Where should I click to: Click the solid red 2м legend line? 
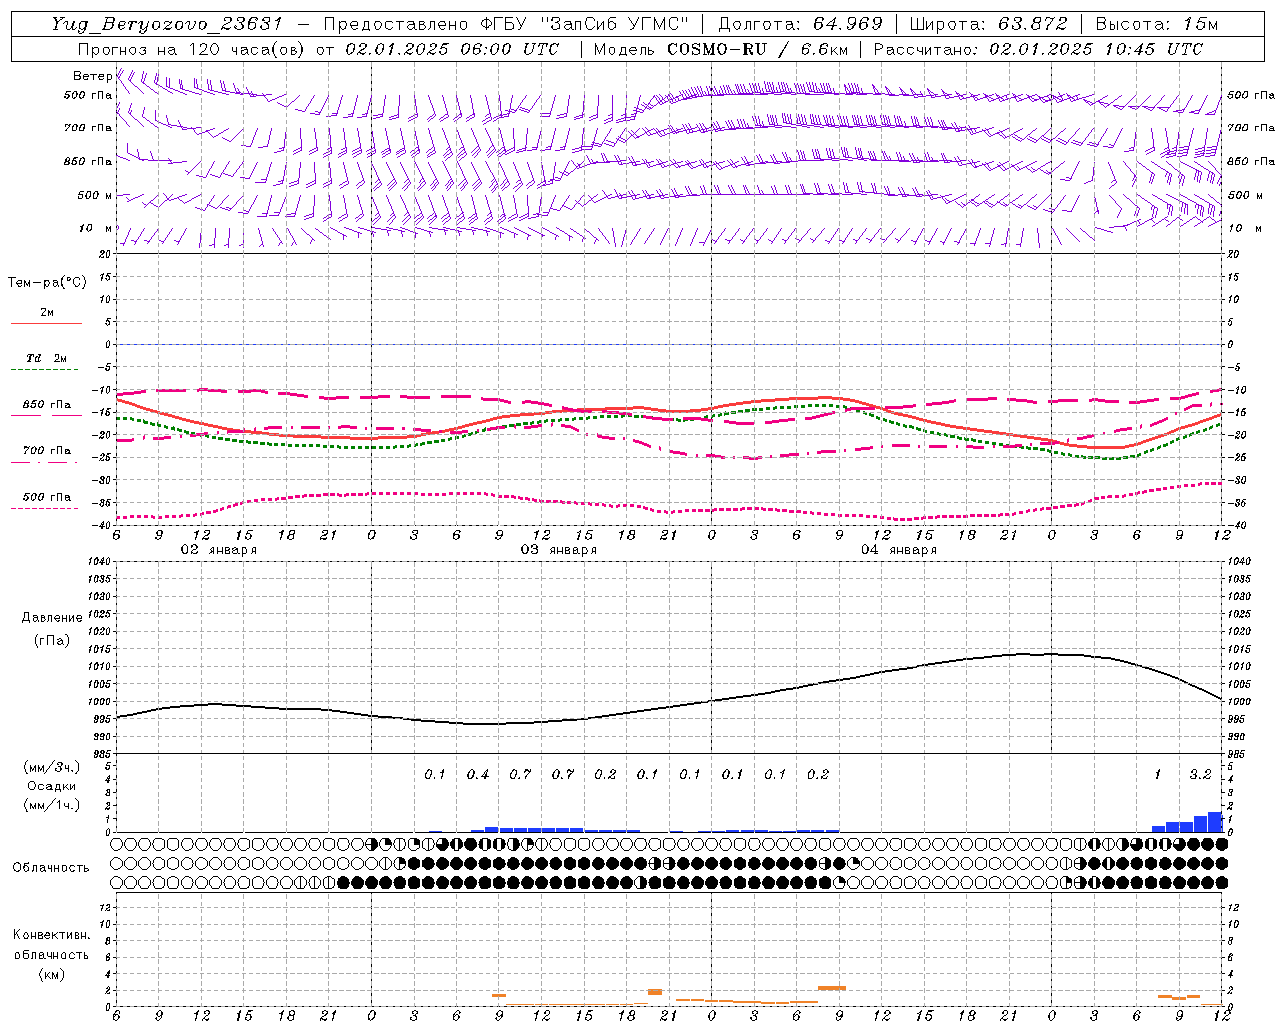coord(46,324)
